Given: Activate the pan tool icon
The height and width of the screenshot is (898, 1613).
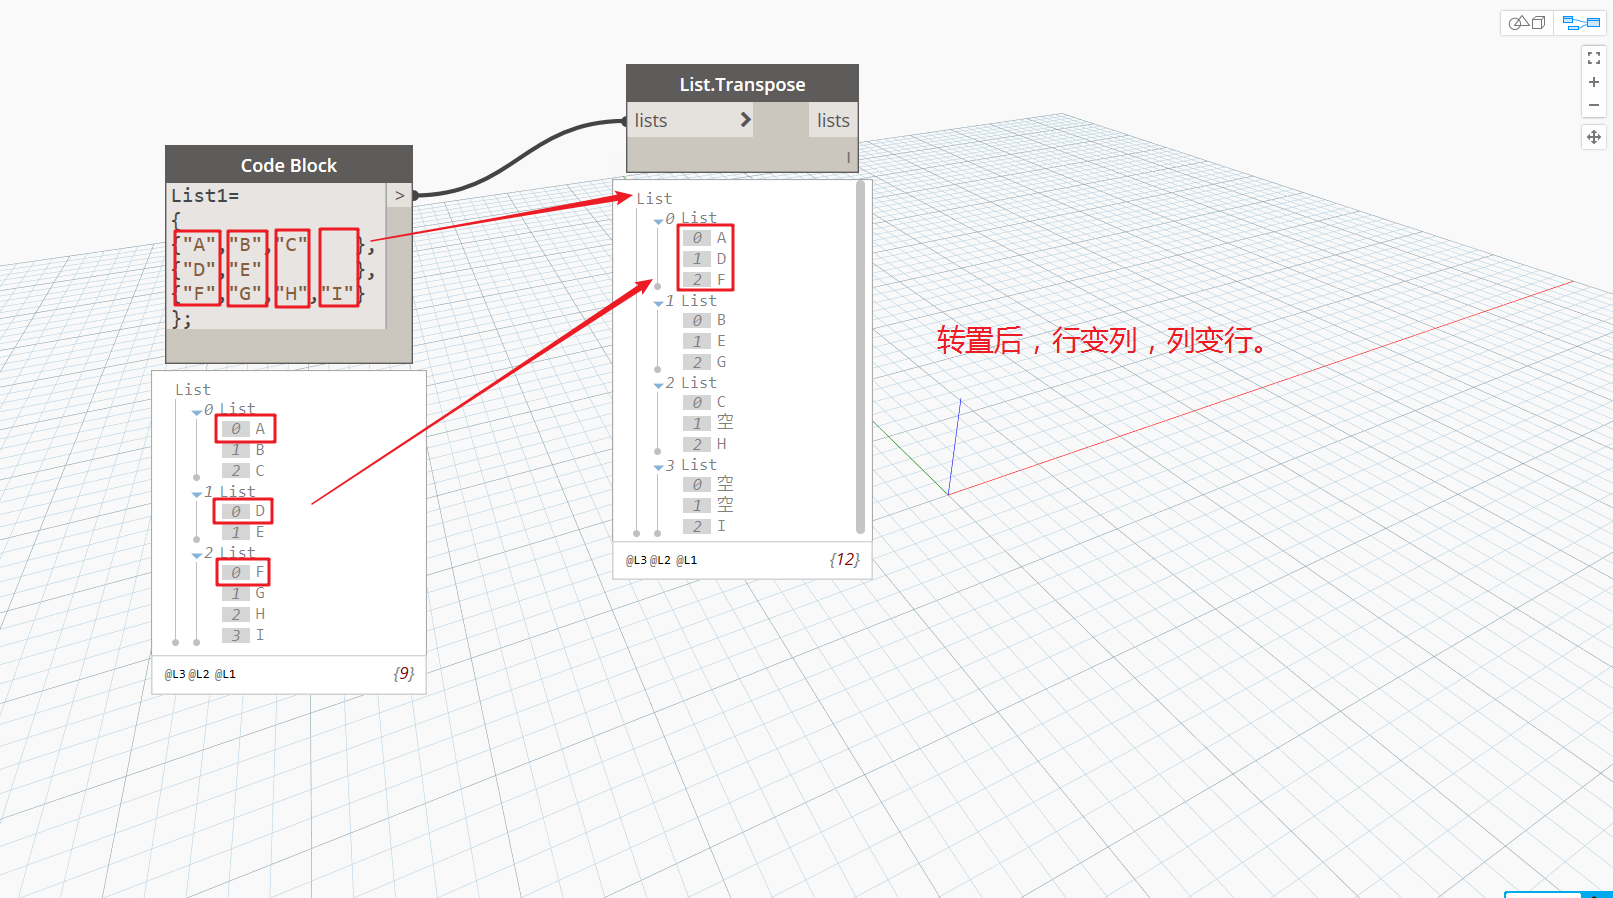Looking at the screenshot, I should point(1594,137).
